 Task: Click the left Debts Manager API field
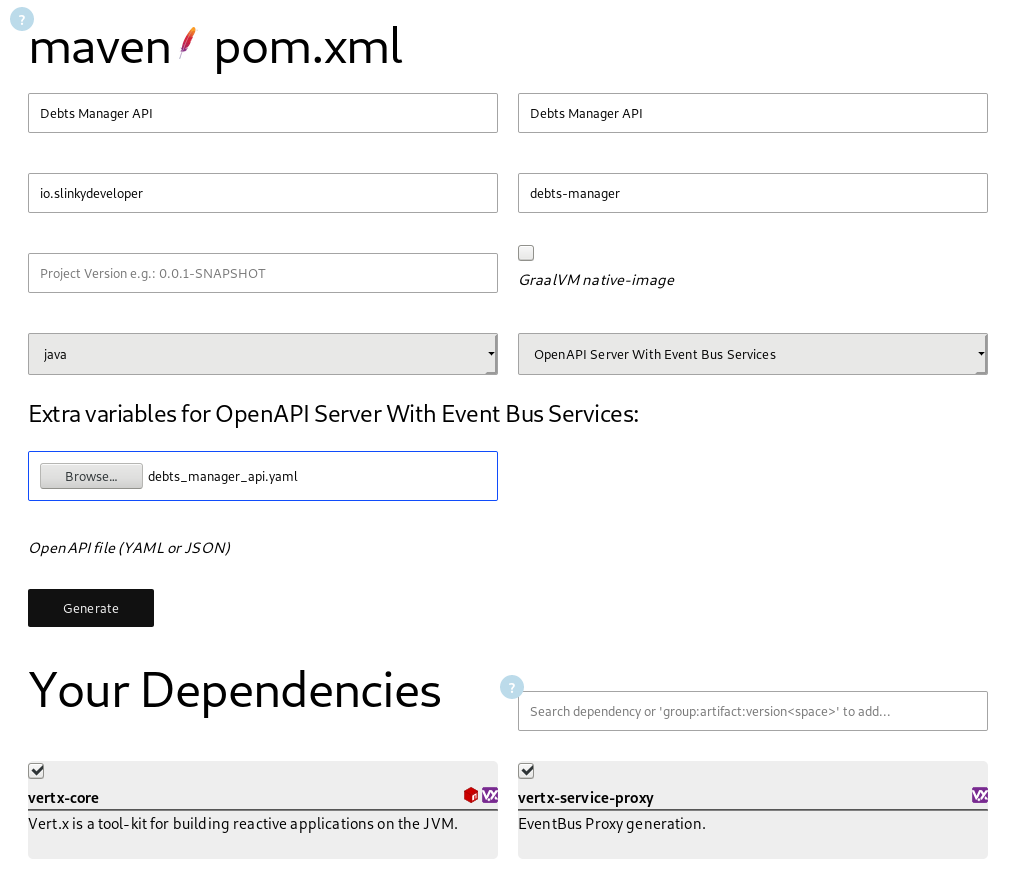[x=262, y=113]
